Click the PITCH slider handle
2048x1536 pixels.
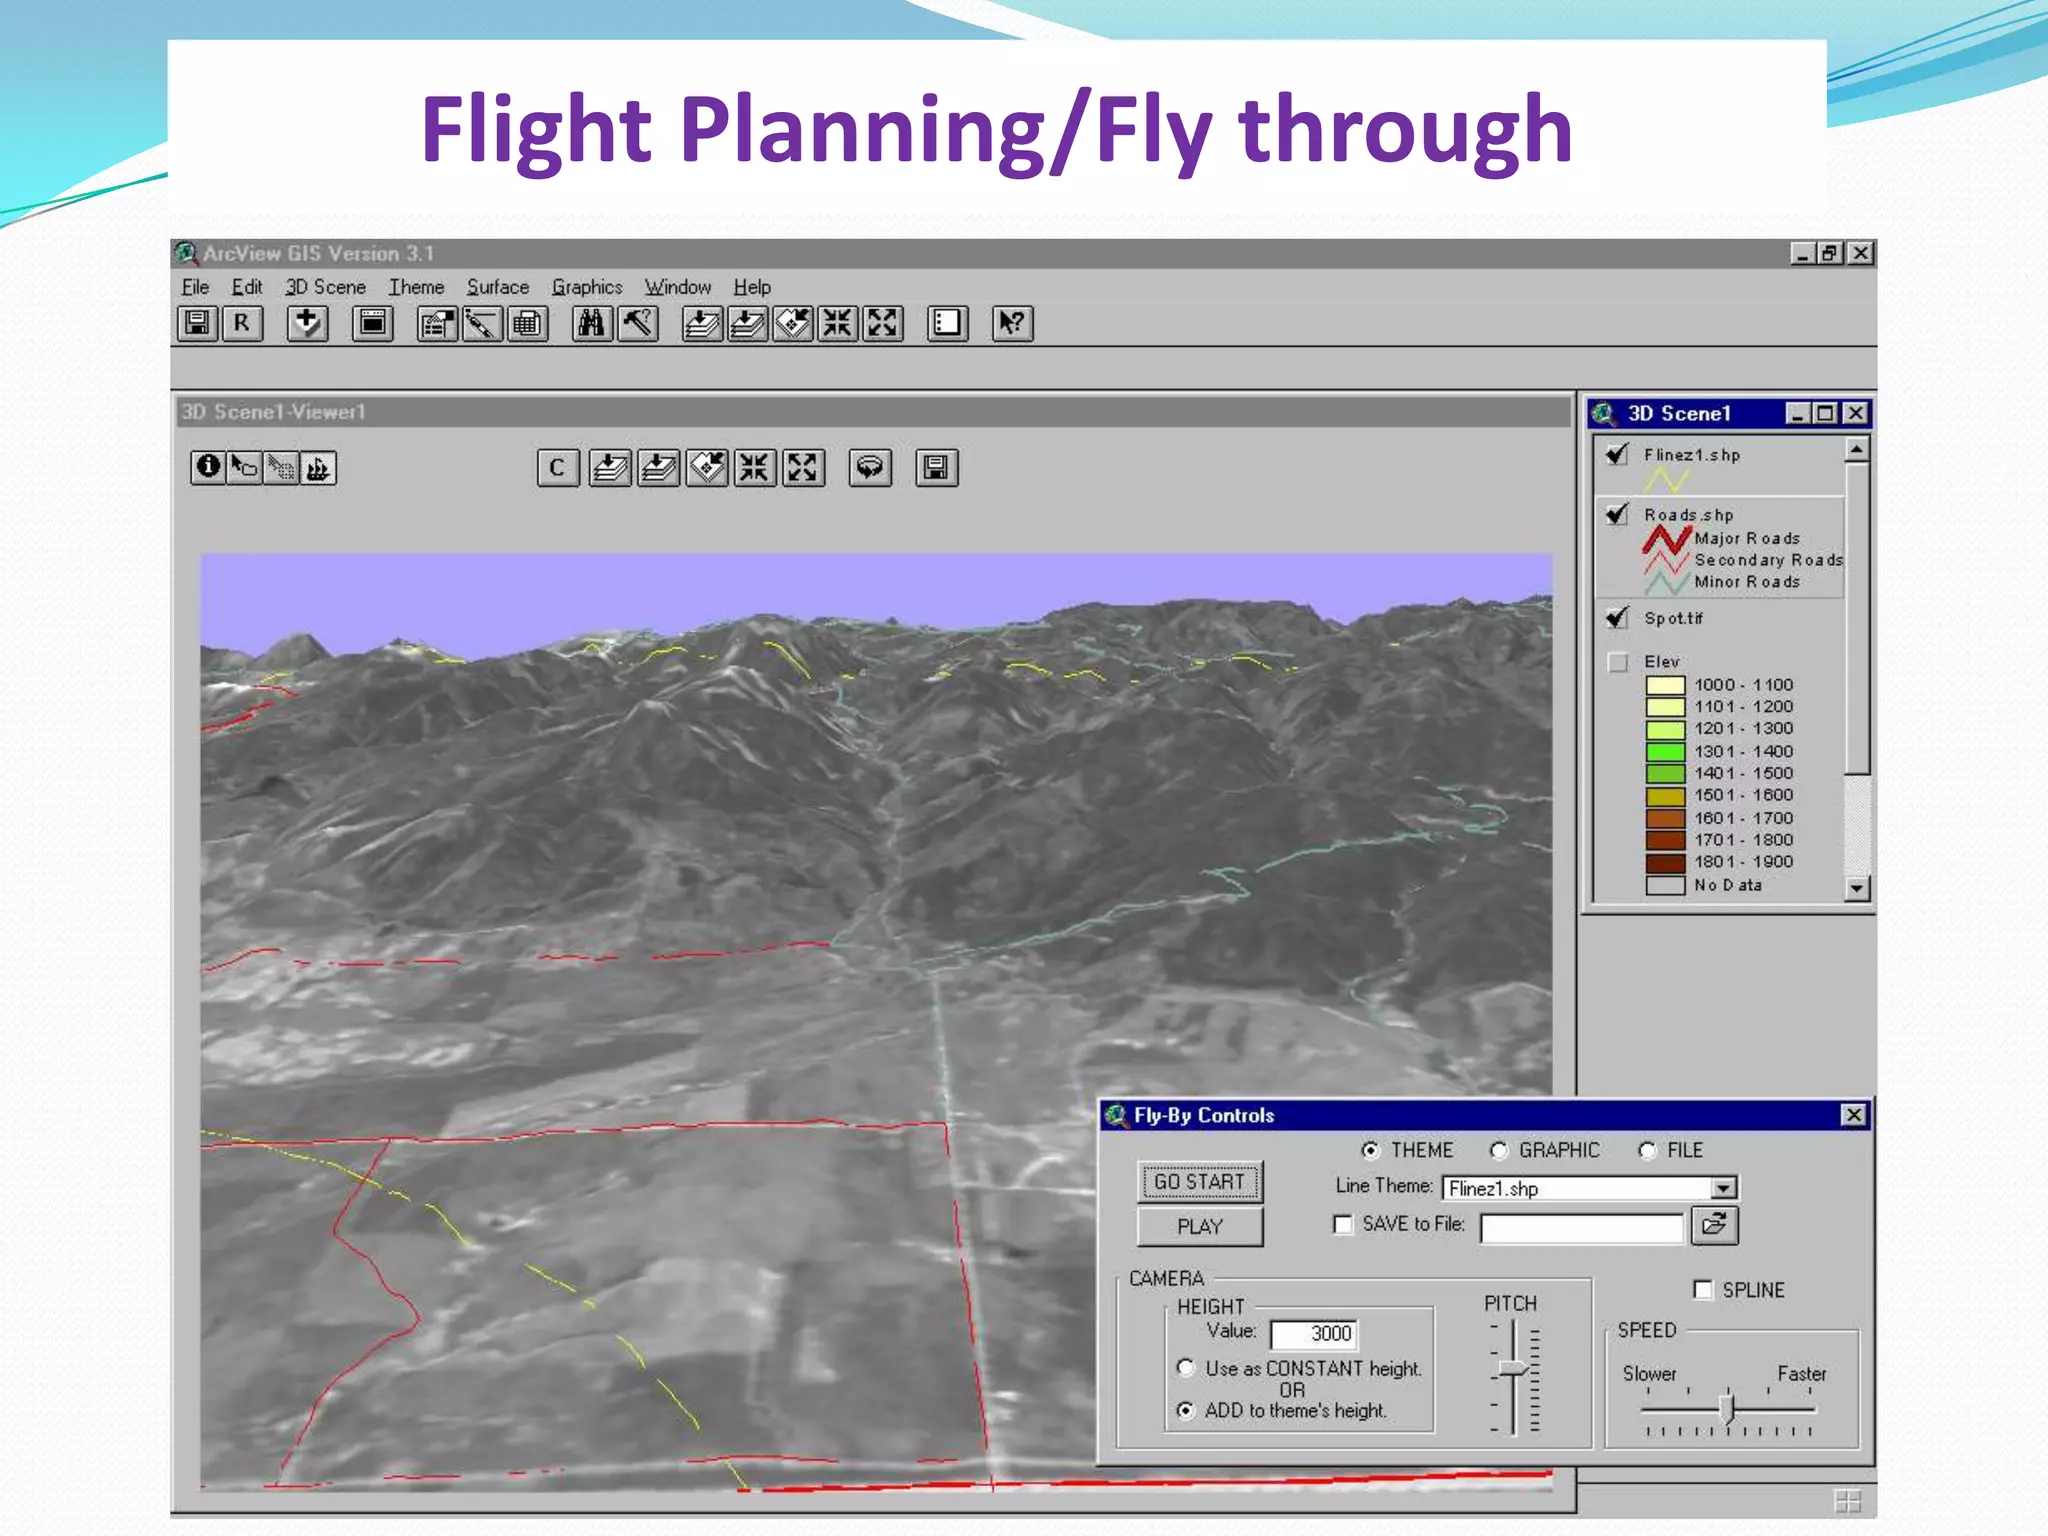(x=1514, y=1368)
